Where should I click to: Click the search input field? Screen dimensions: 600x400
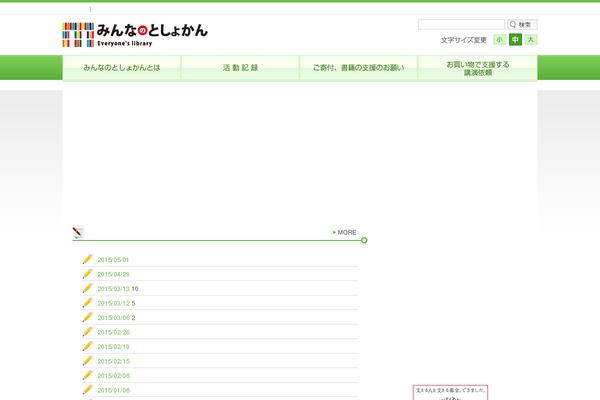461,24
